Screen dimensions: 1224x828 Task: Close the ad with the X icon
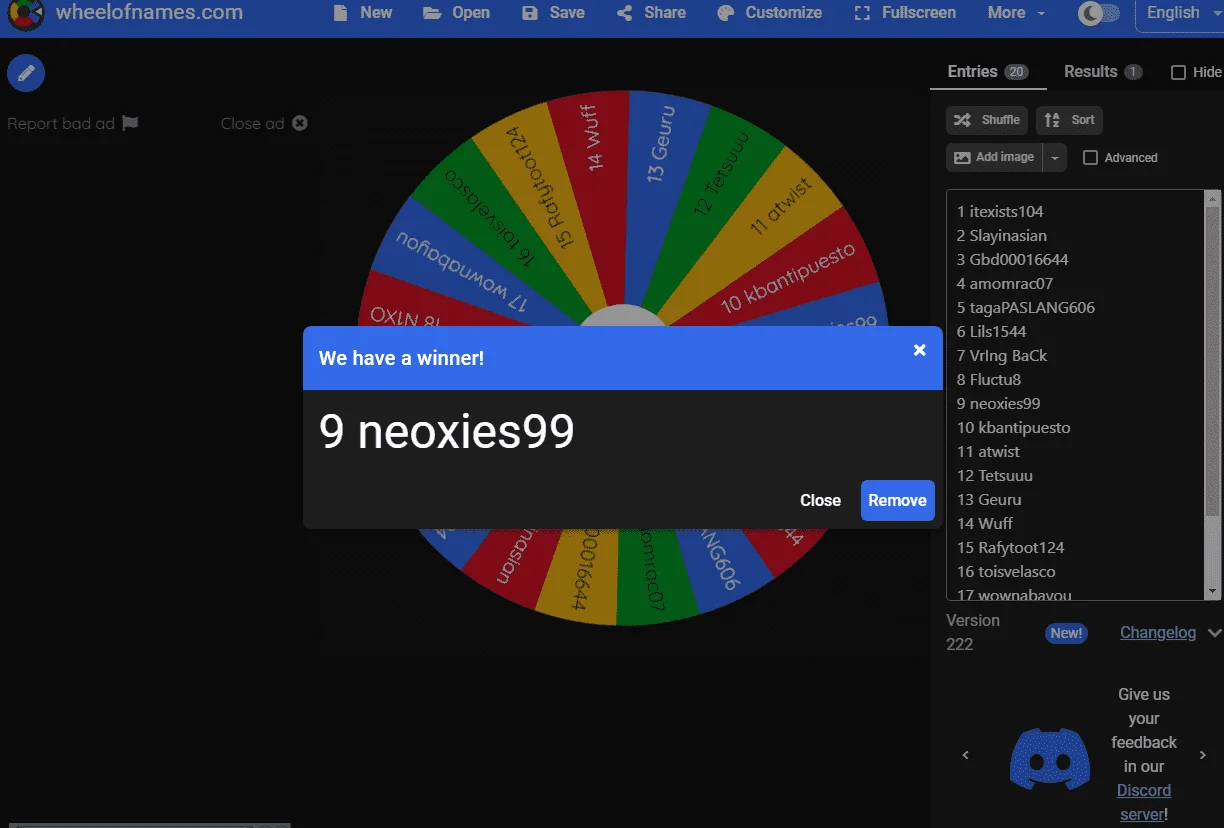[x=299, y=124]
